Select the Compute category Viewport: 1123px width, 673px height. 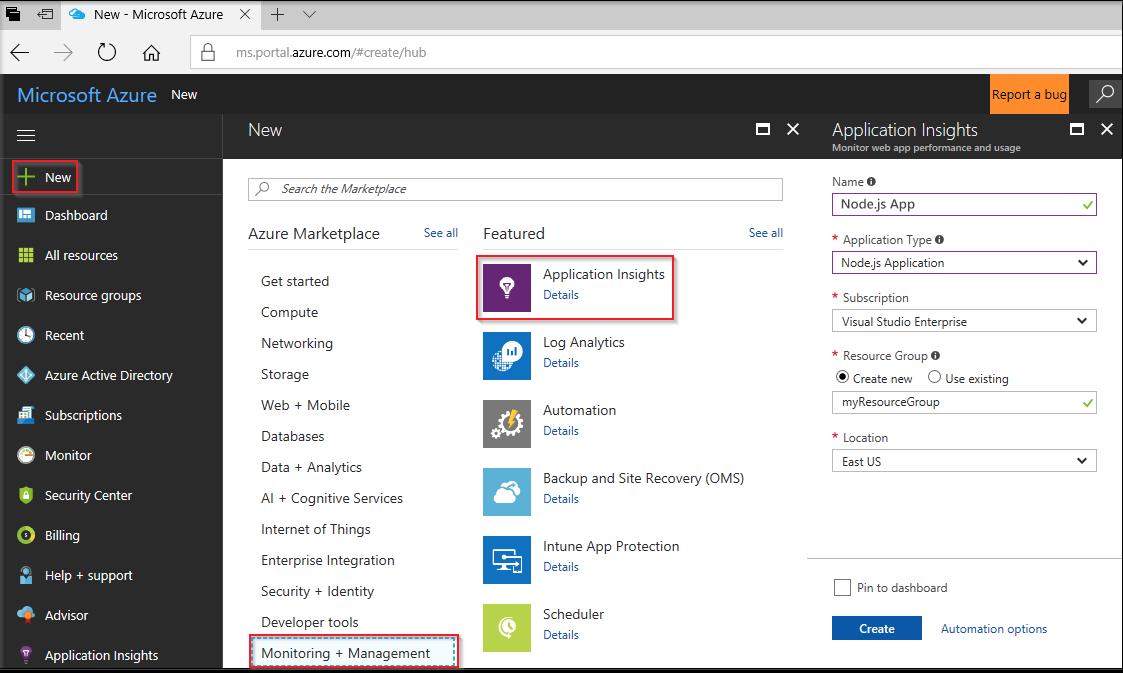click(289, 312)
